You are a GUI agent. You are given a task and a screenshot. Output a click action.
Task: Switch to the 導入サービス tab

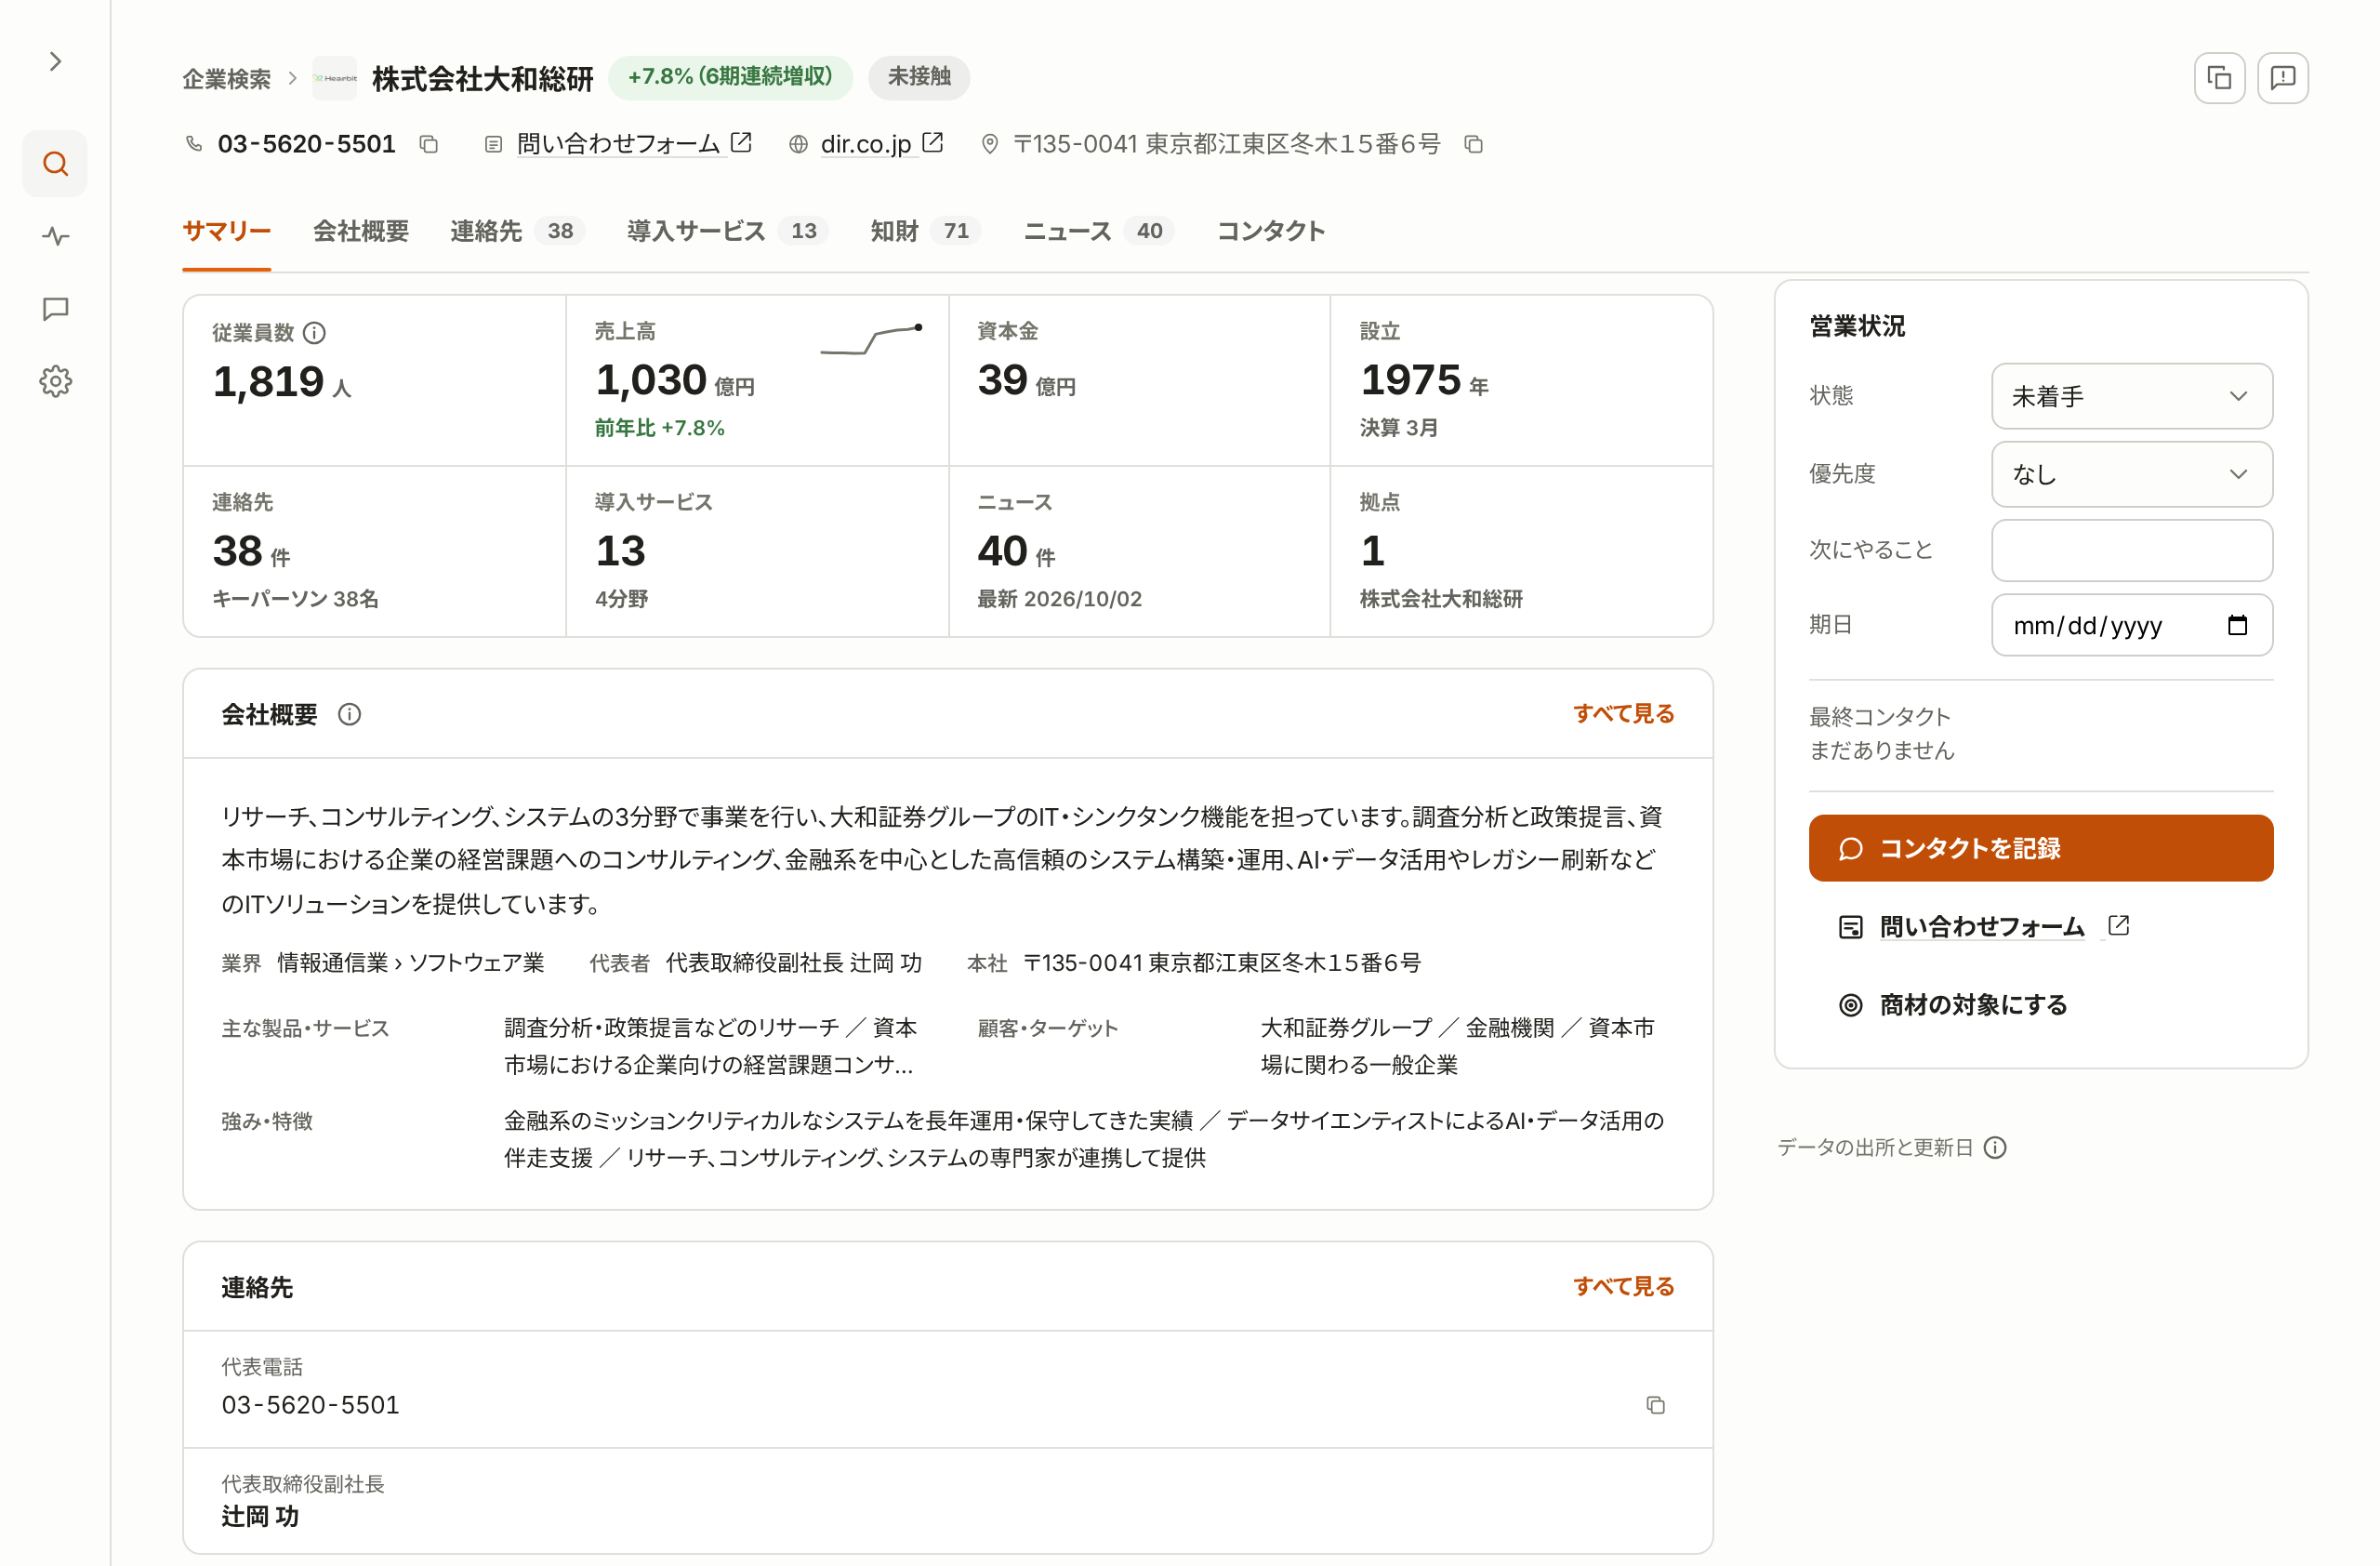(727, 232)
